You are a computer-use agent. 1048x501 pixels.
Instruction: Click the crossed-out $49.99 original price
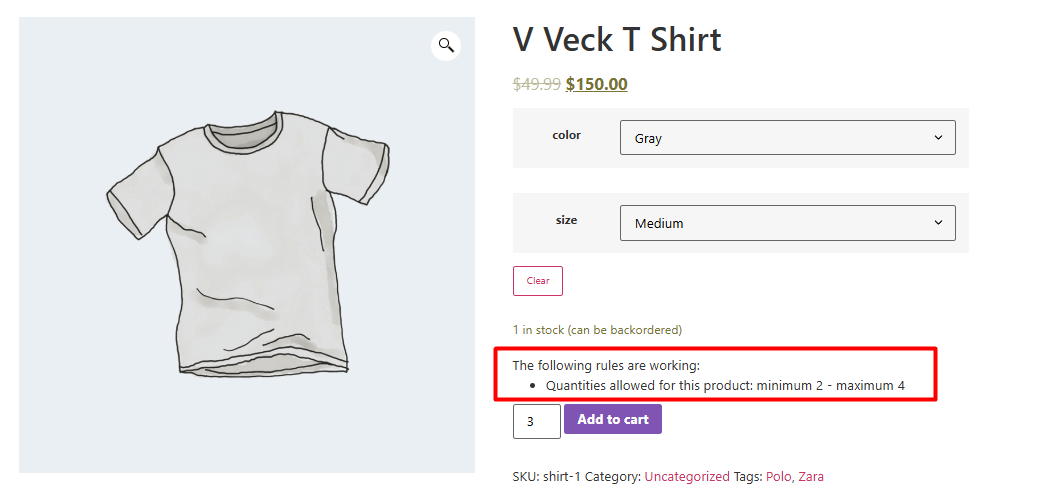[536, 84]
